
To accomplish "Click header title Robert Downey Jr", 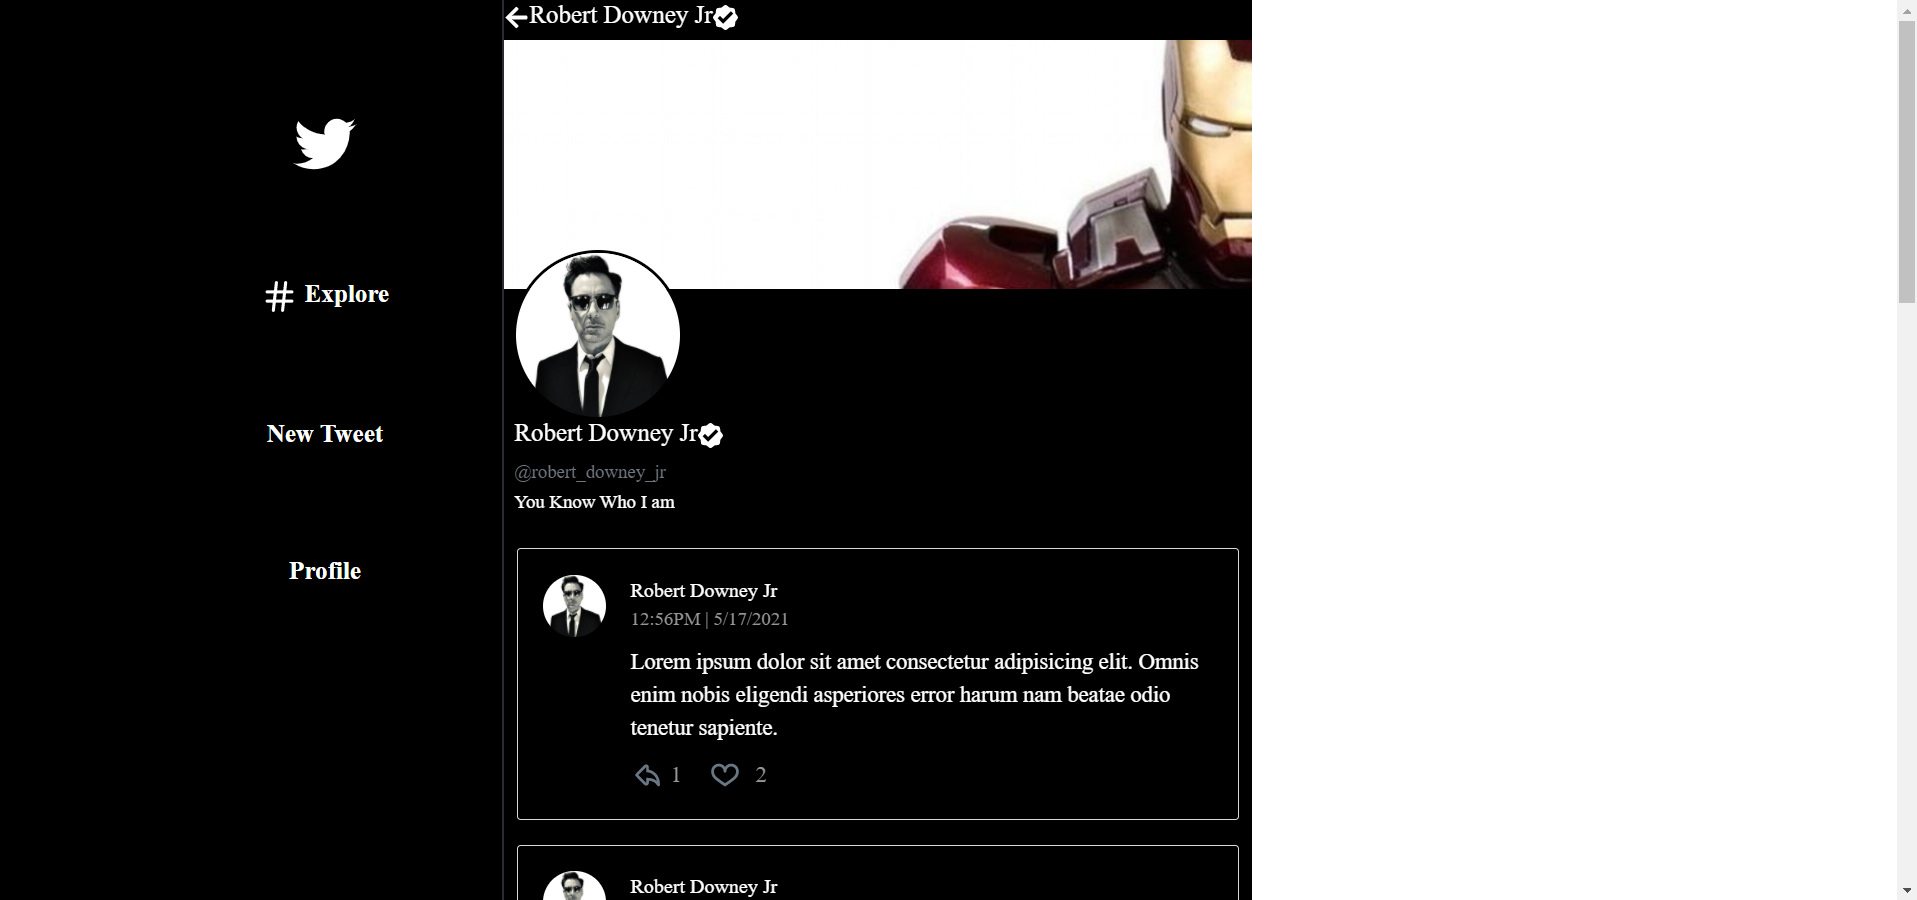I will [621, 15].
